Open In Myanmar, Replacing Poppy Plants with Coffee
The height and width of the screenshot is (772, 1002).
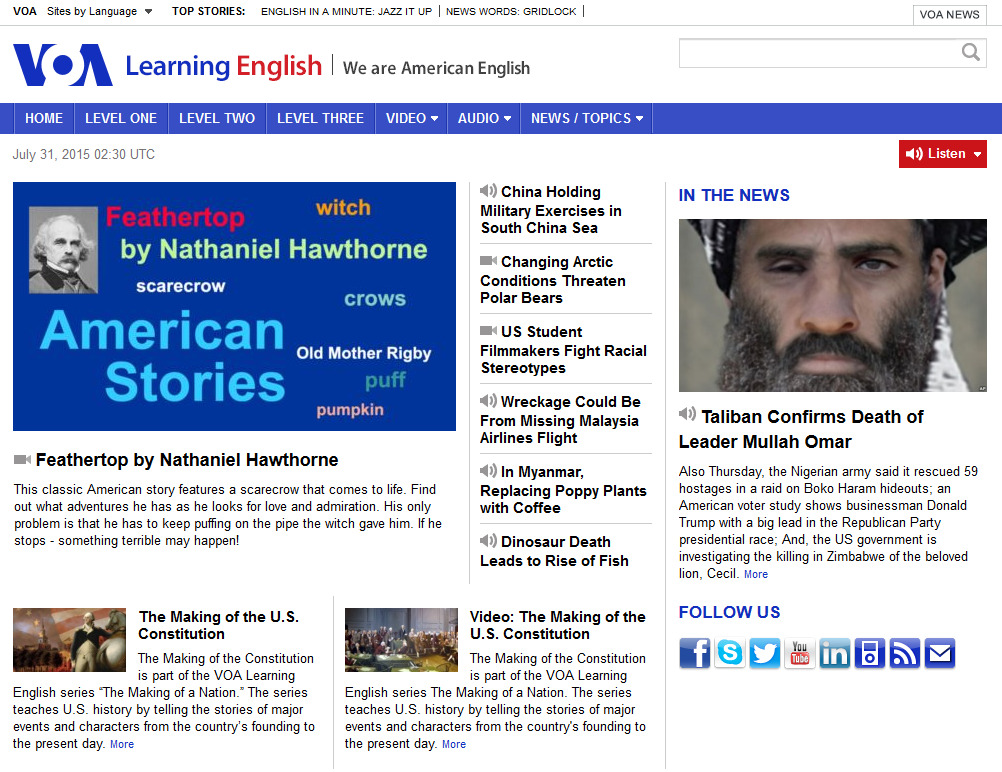[563, 490]
